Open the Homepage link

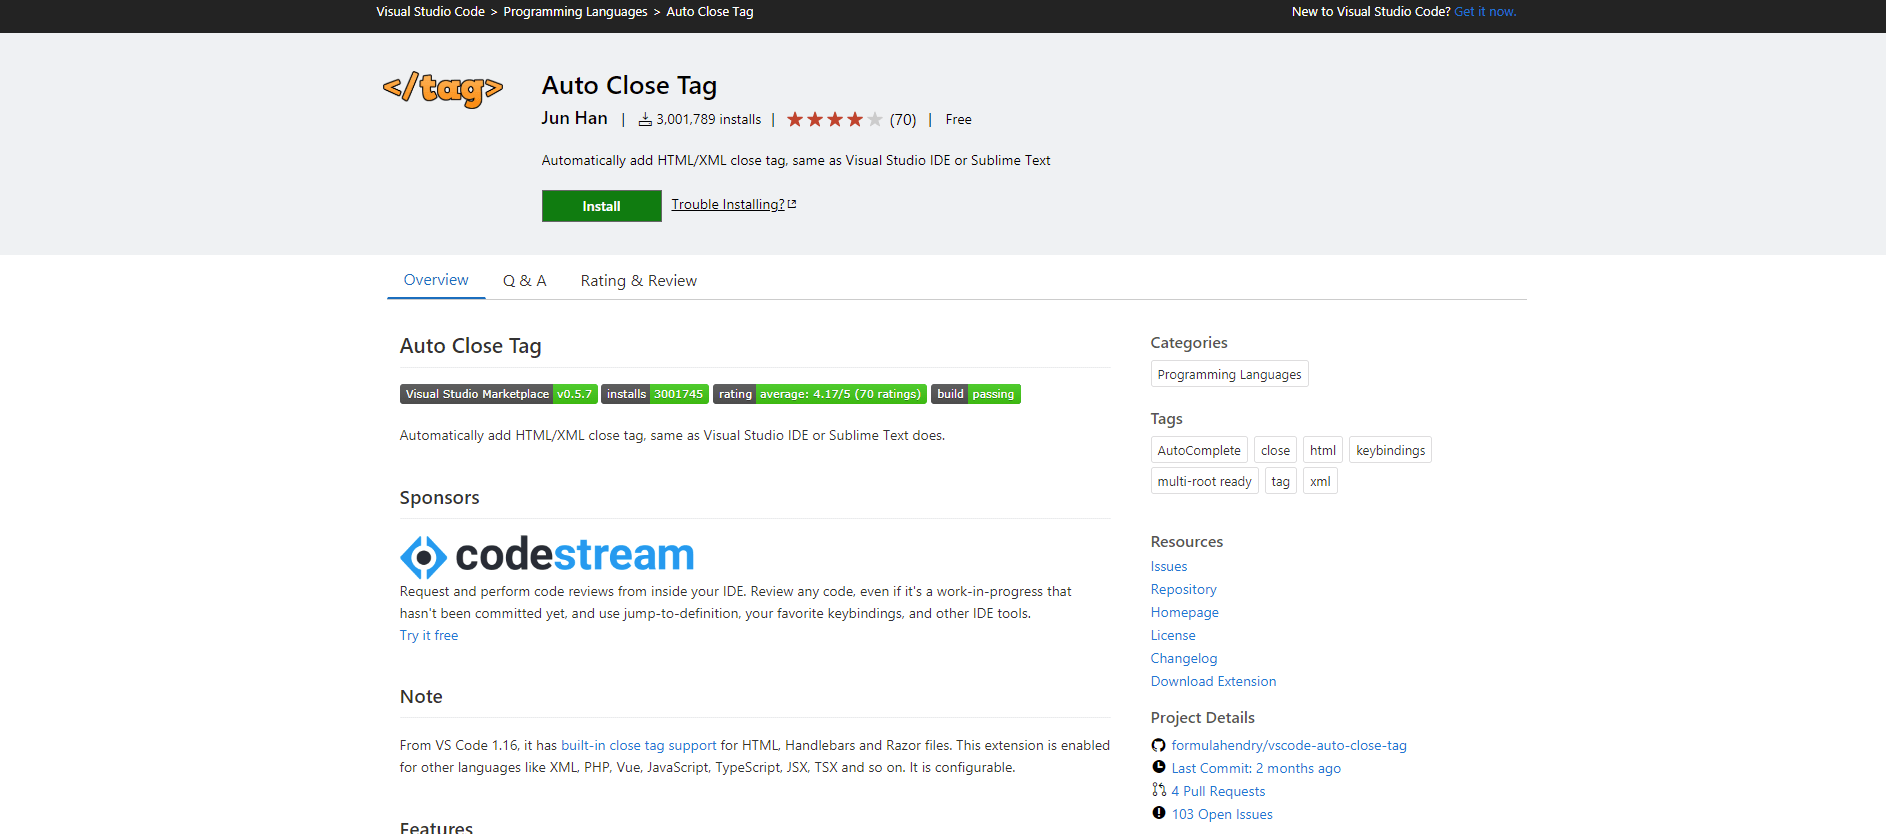pos(1185,612)
